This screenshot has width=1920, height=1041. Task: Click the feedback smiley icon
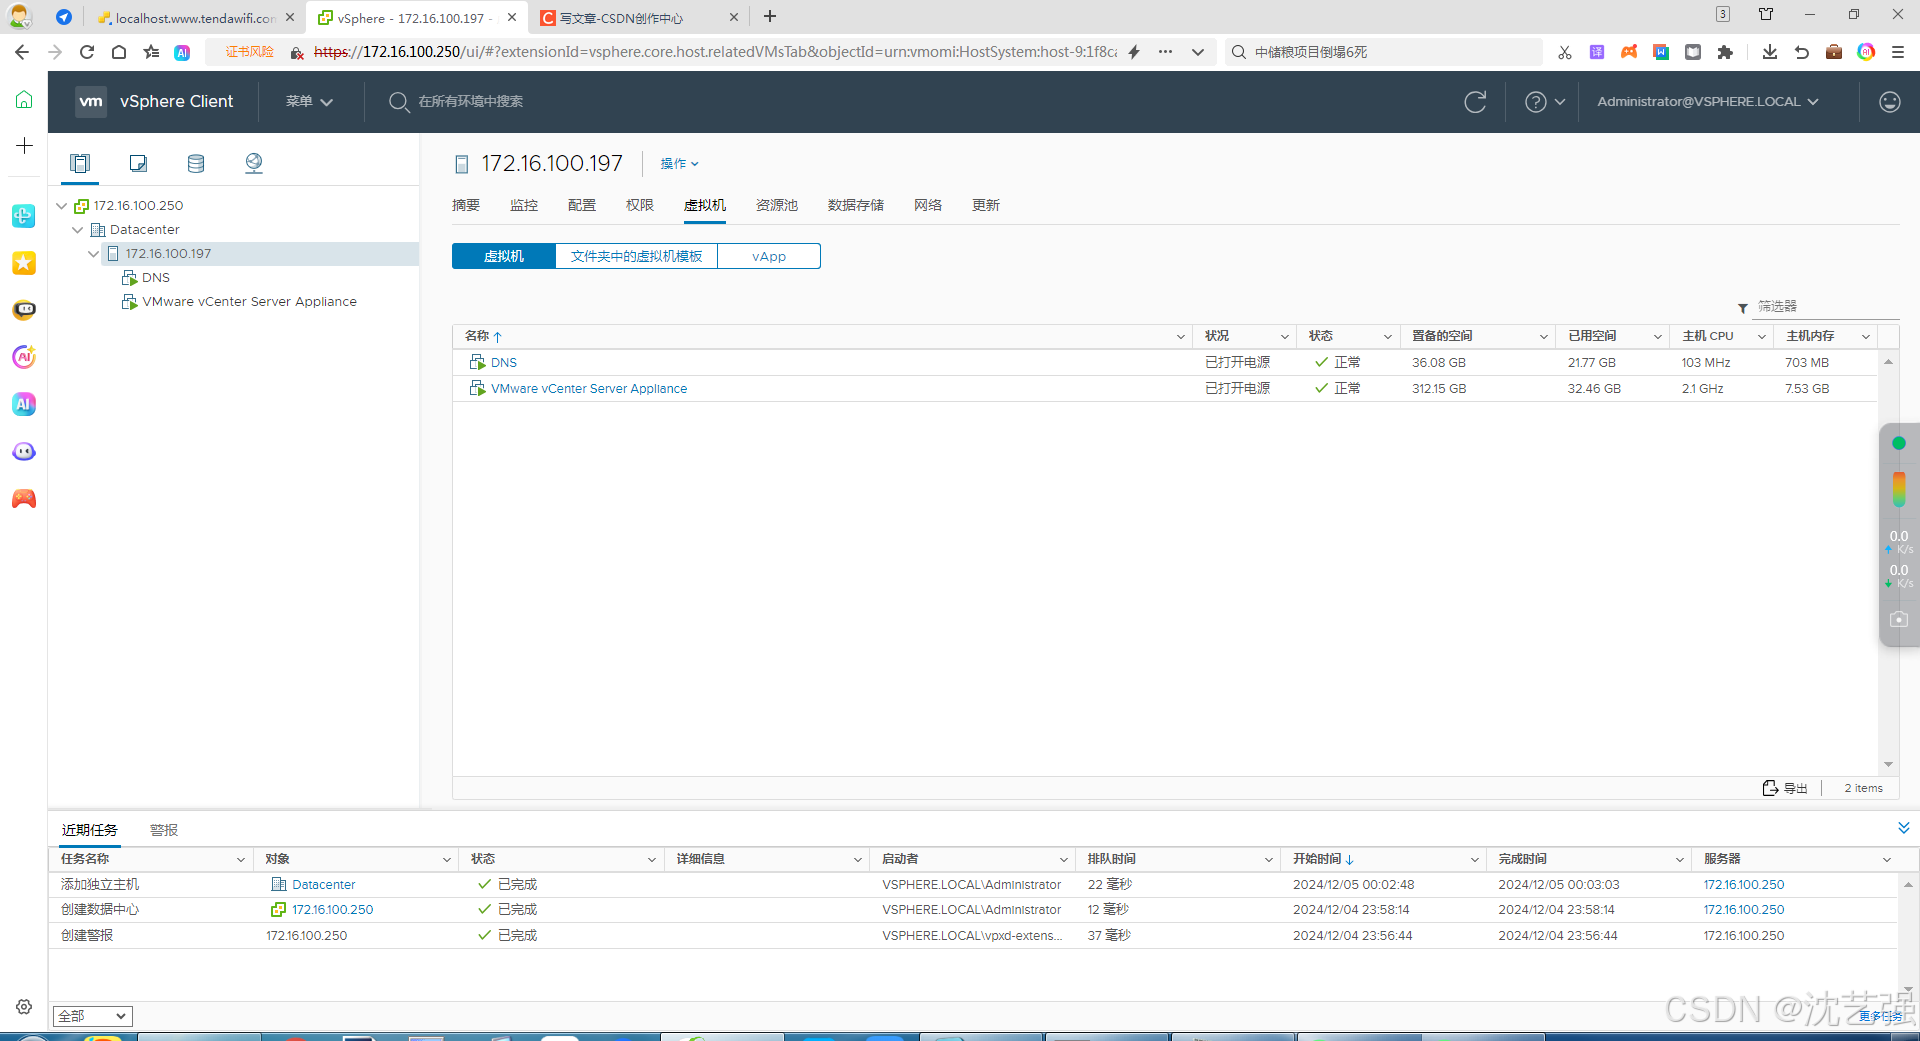(x=1889, y=102)
